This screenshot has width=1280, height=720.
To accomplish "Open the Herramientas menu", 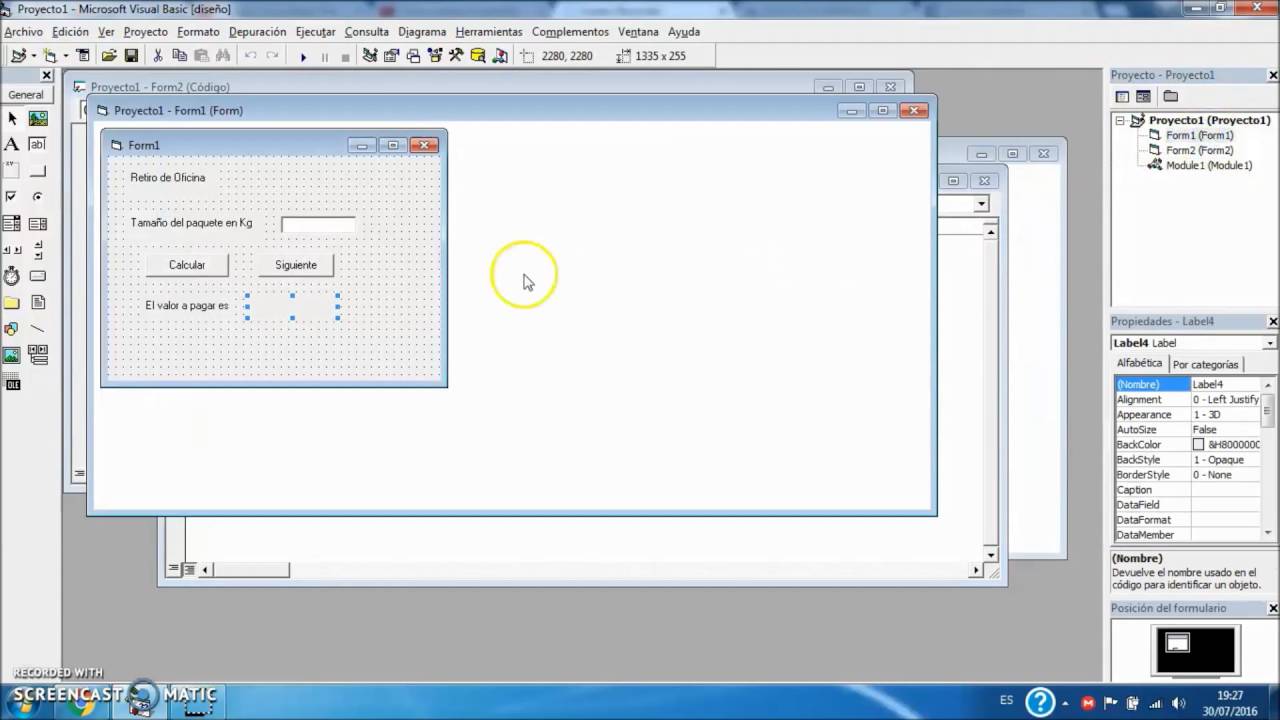I will click(x=489, y=32).
